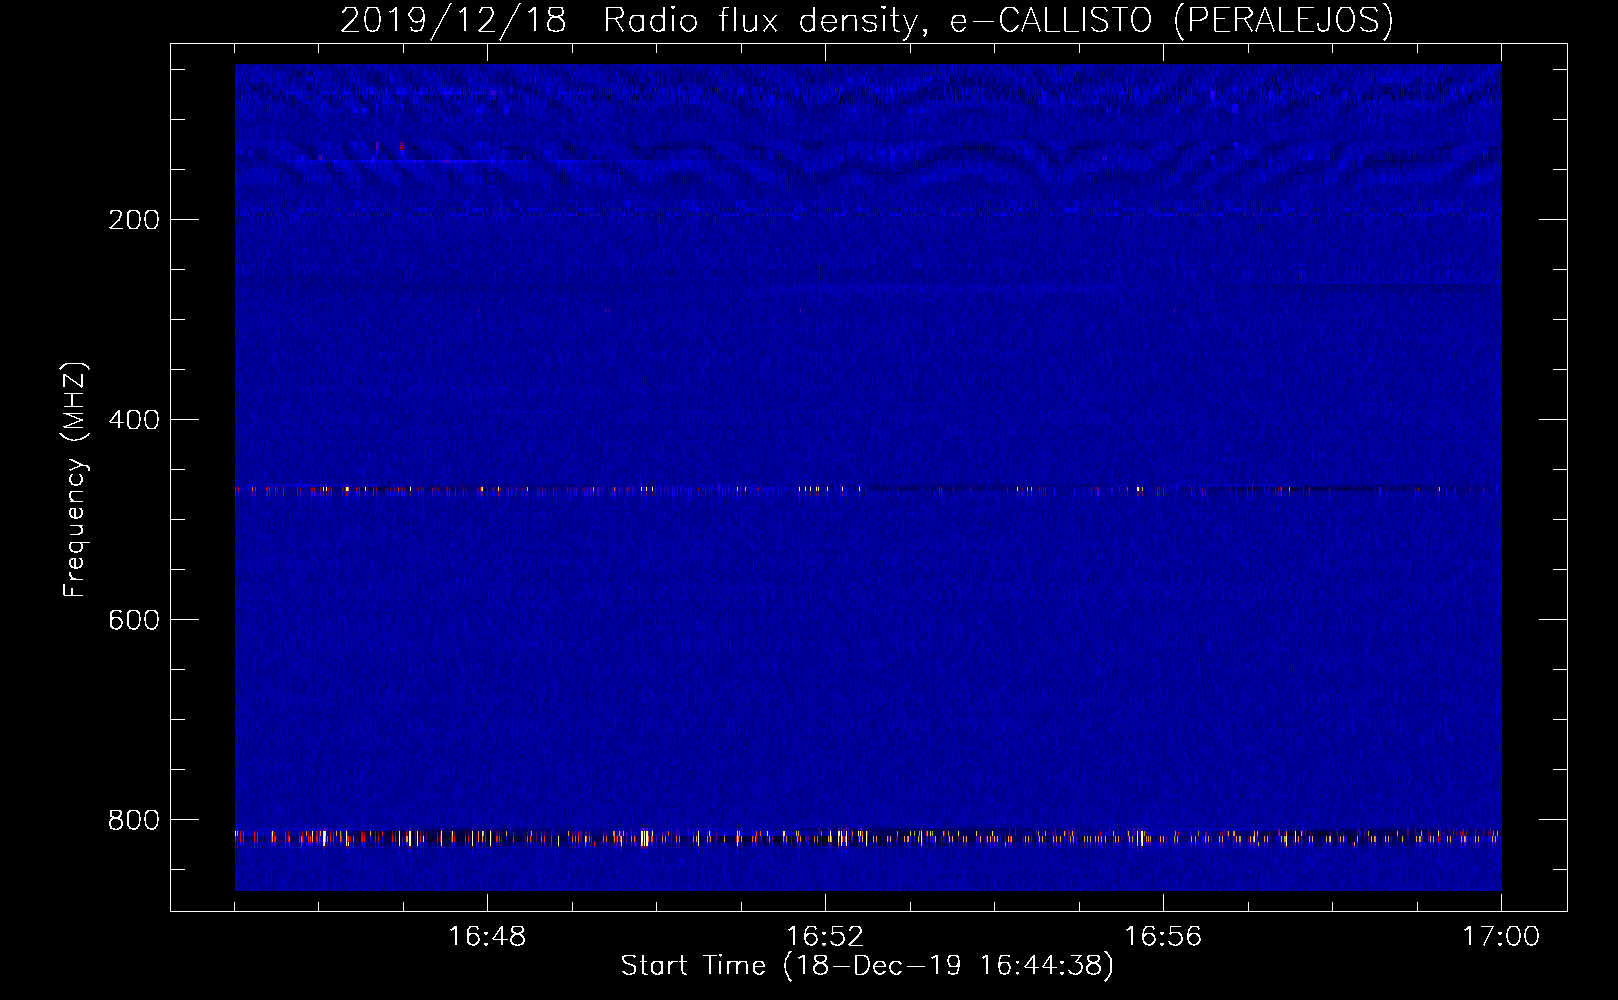Select the 400 frequency tick label
This screenshot has height=1000, width=1618.
click(134, 420)
